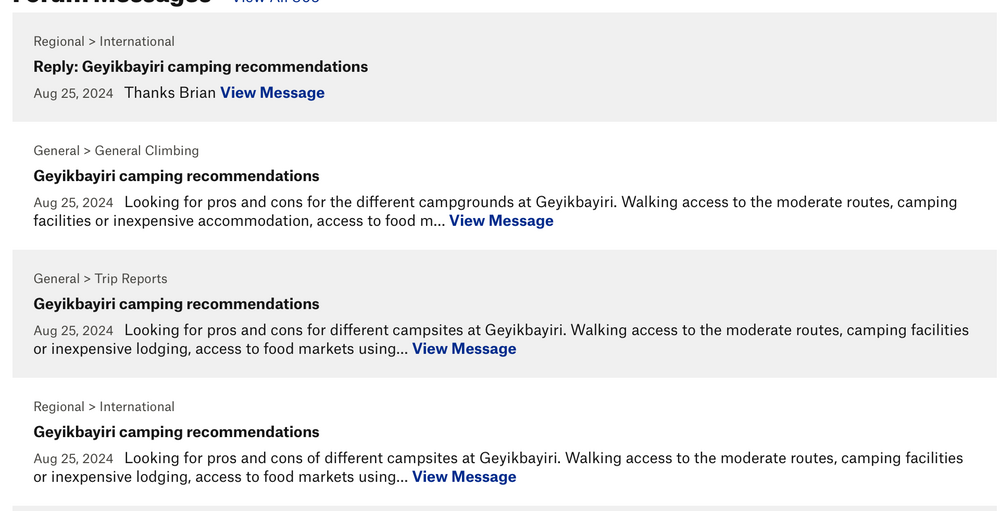
Task: Click Regional > International above the Reply title
Action: point(104,41)
